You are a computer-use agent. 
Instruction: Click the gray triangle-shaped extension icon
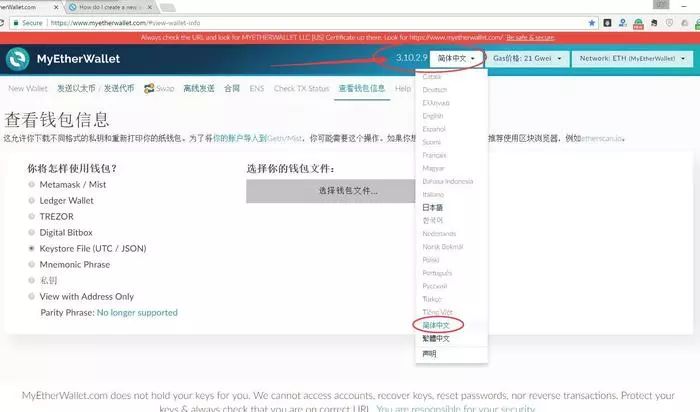click(684, 22)
